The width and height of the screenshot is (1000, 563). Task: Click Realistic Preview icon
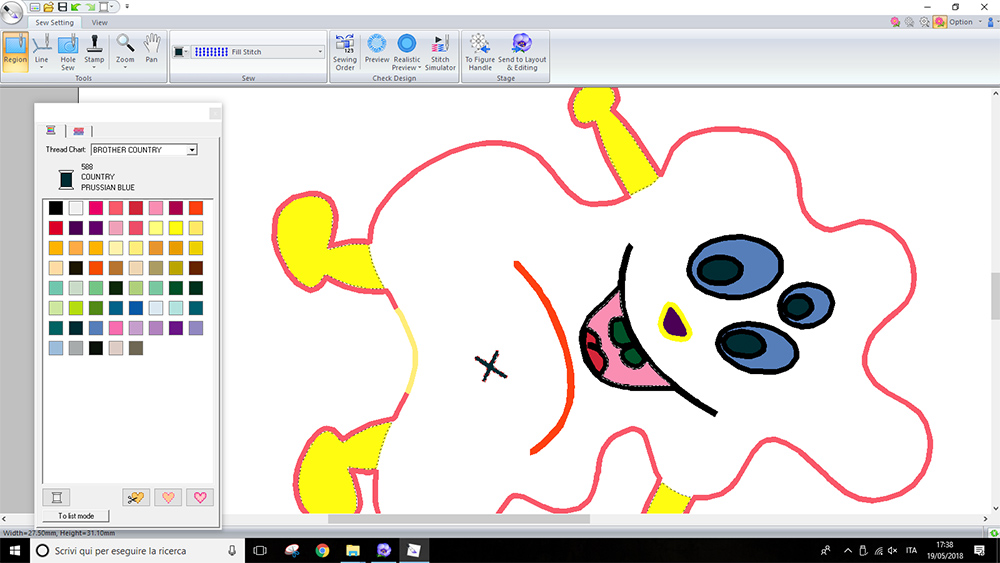tap(407, 44)
